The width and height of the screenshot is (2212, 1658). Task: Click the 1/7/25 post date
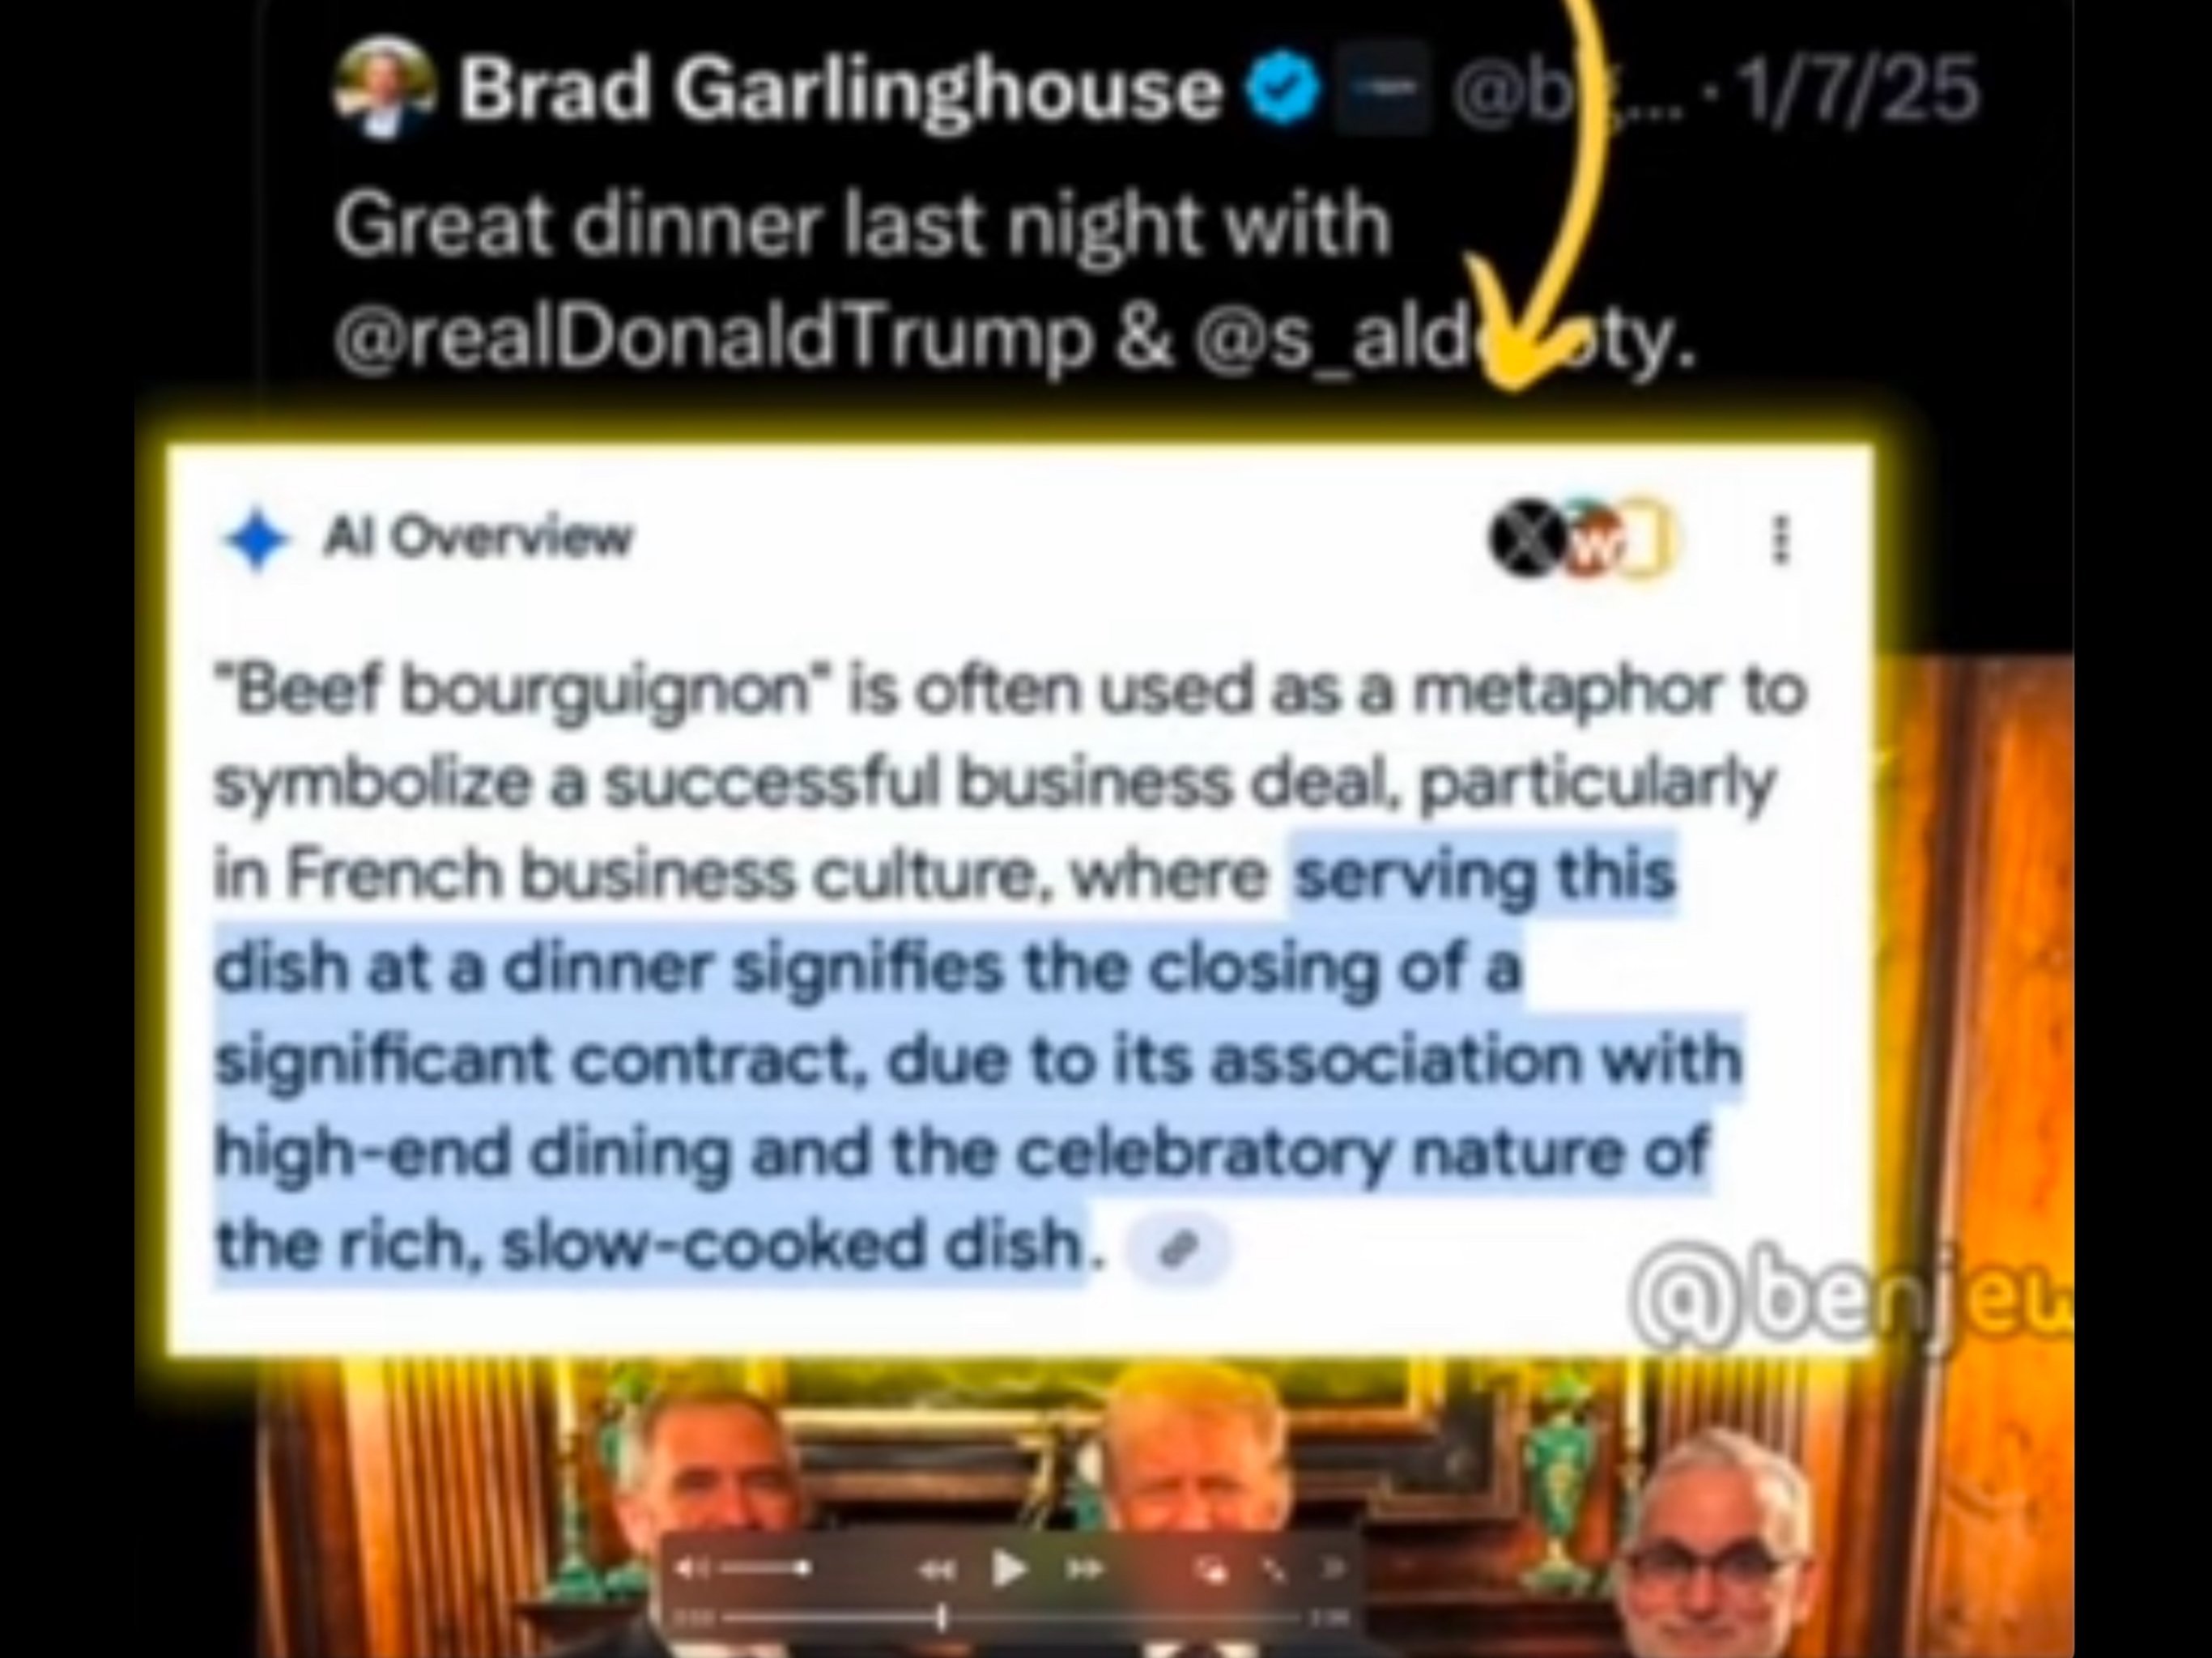point(1857,89)
